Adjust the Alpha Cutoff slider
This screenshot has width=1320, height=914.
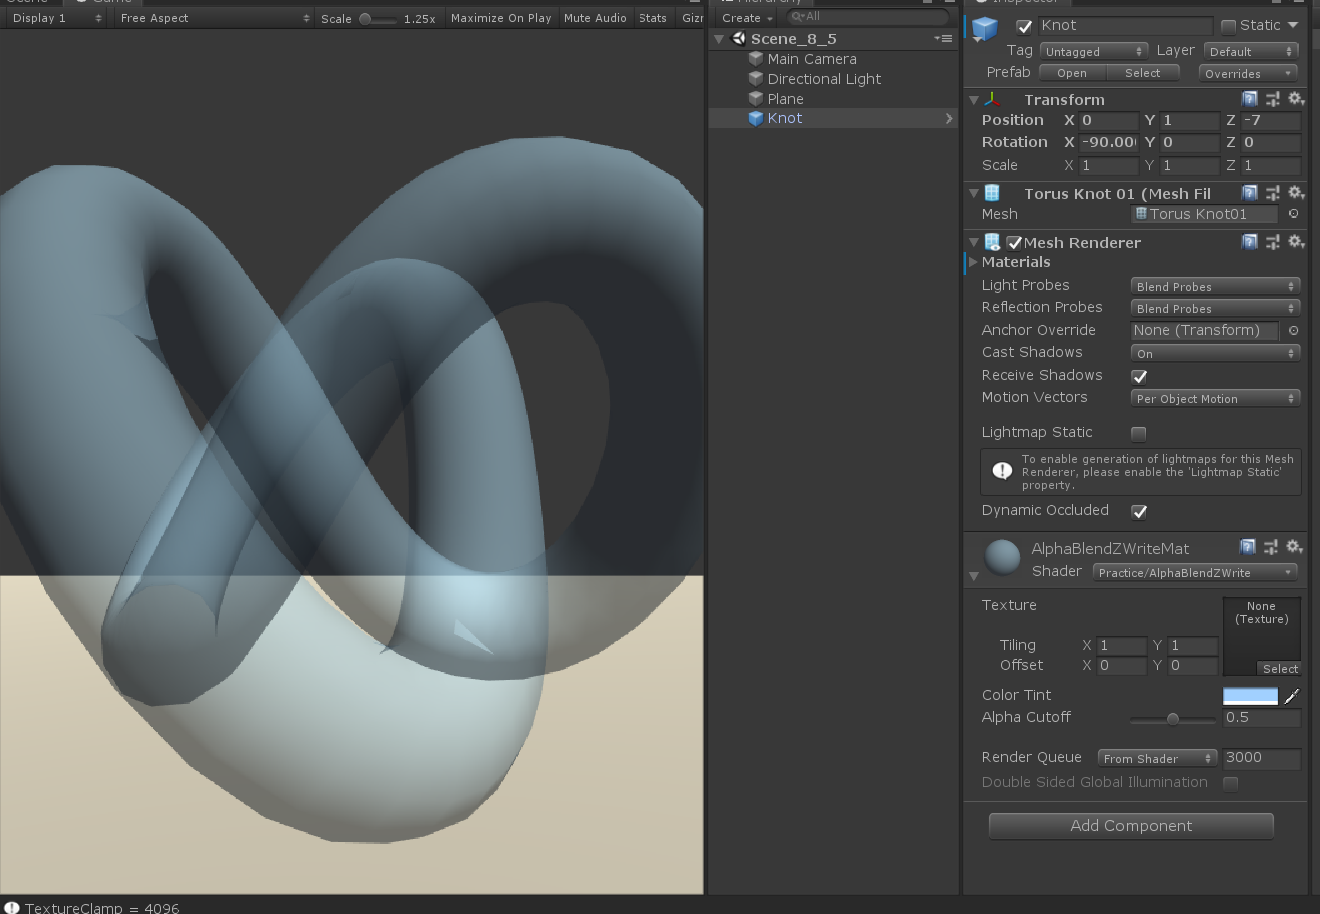point(1173,718)
